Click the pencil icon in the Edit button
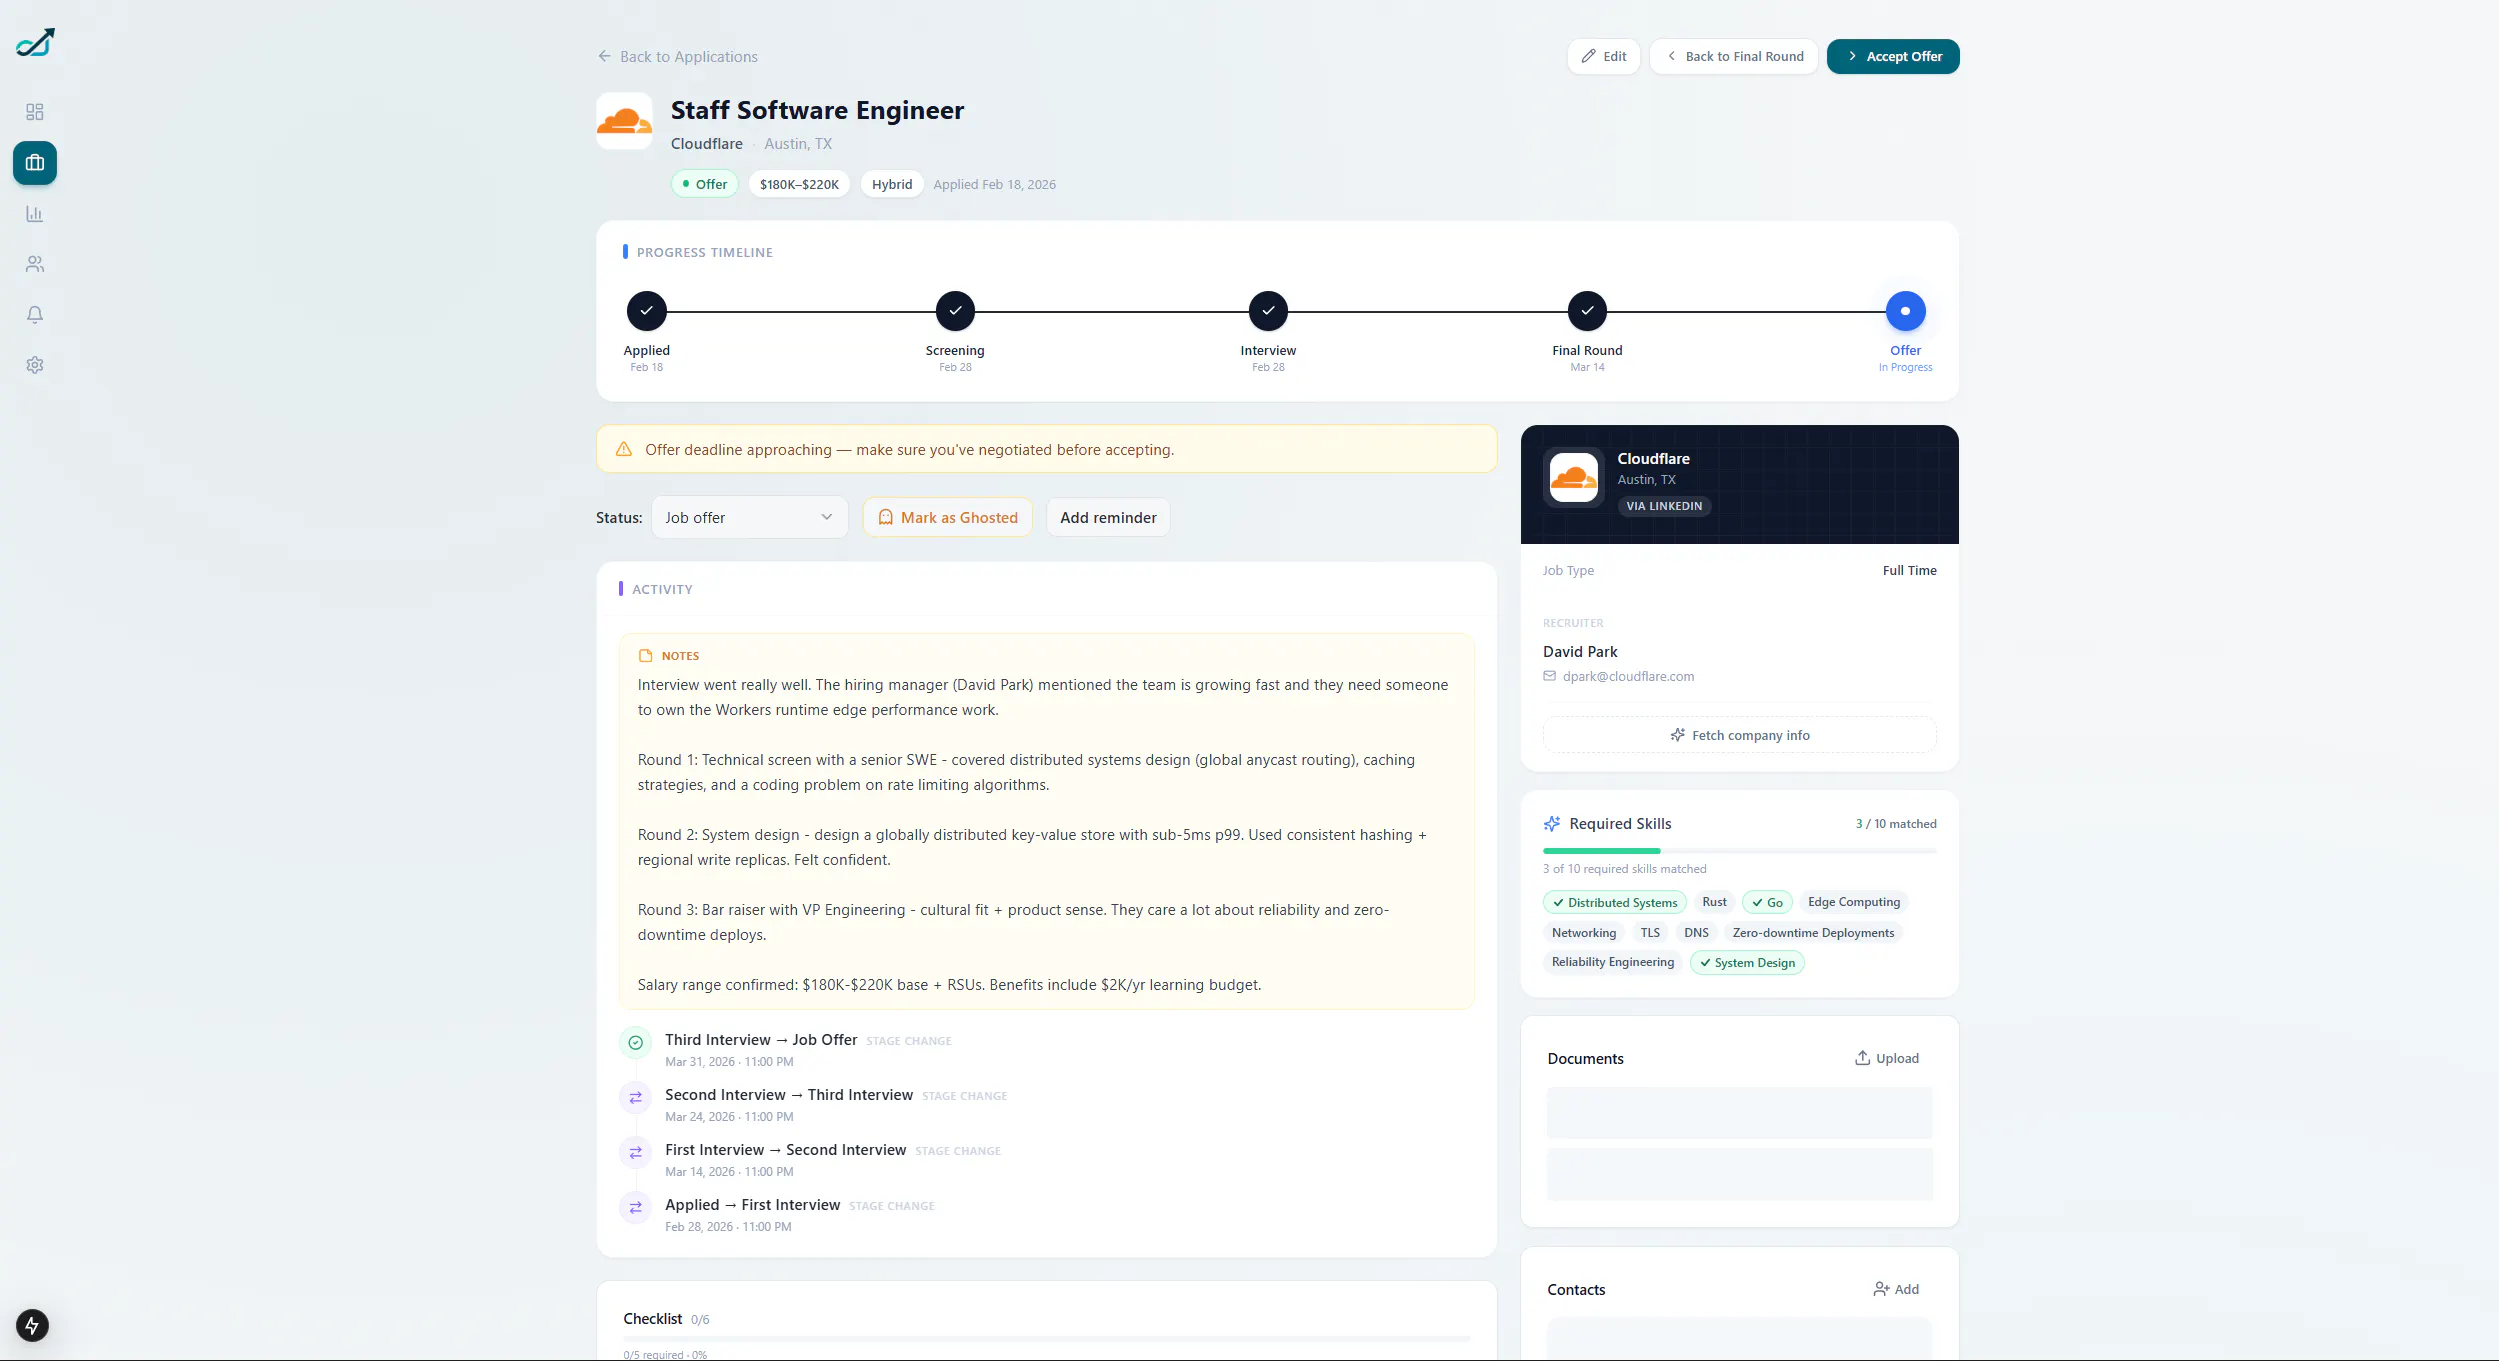The image size is (2499, 1361). pos(1589,57)
